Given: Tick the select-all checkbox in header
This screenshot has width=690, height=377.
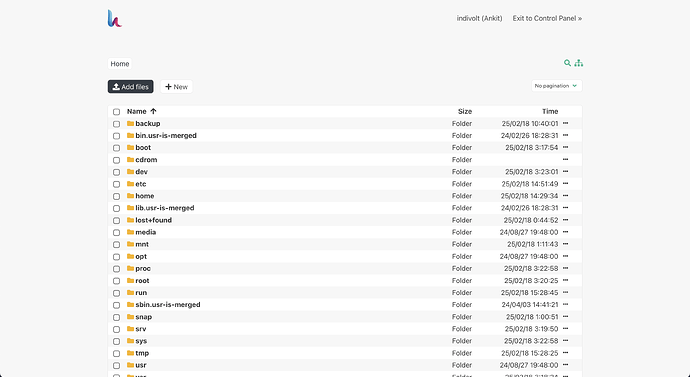Looking at the screenshot, I should (116, 112).
